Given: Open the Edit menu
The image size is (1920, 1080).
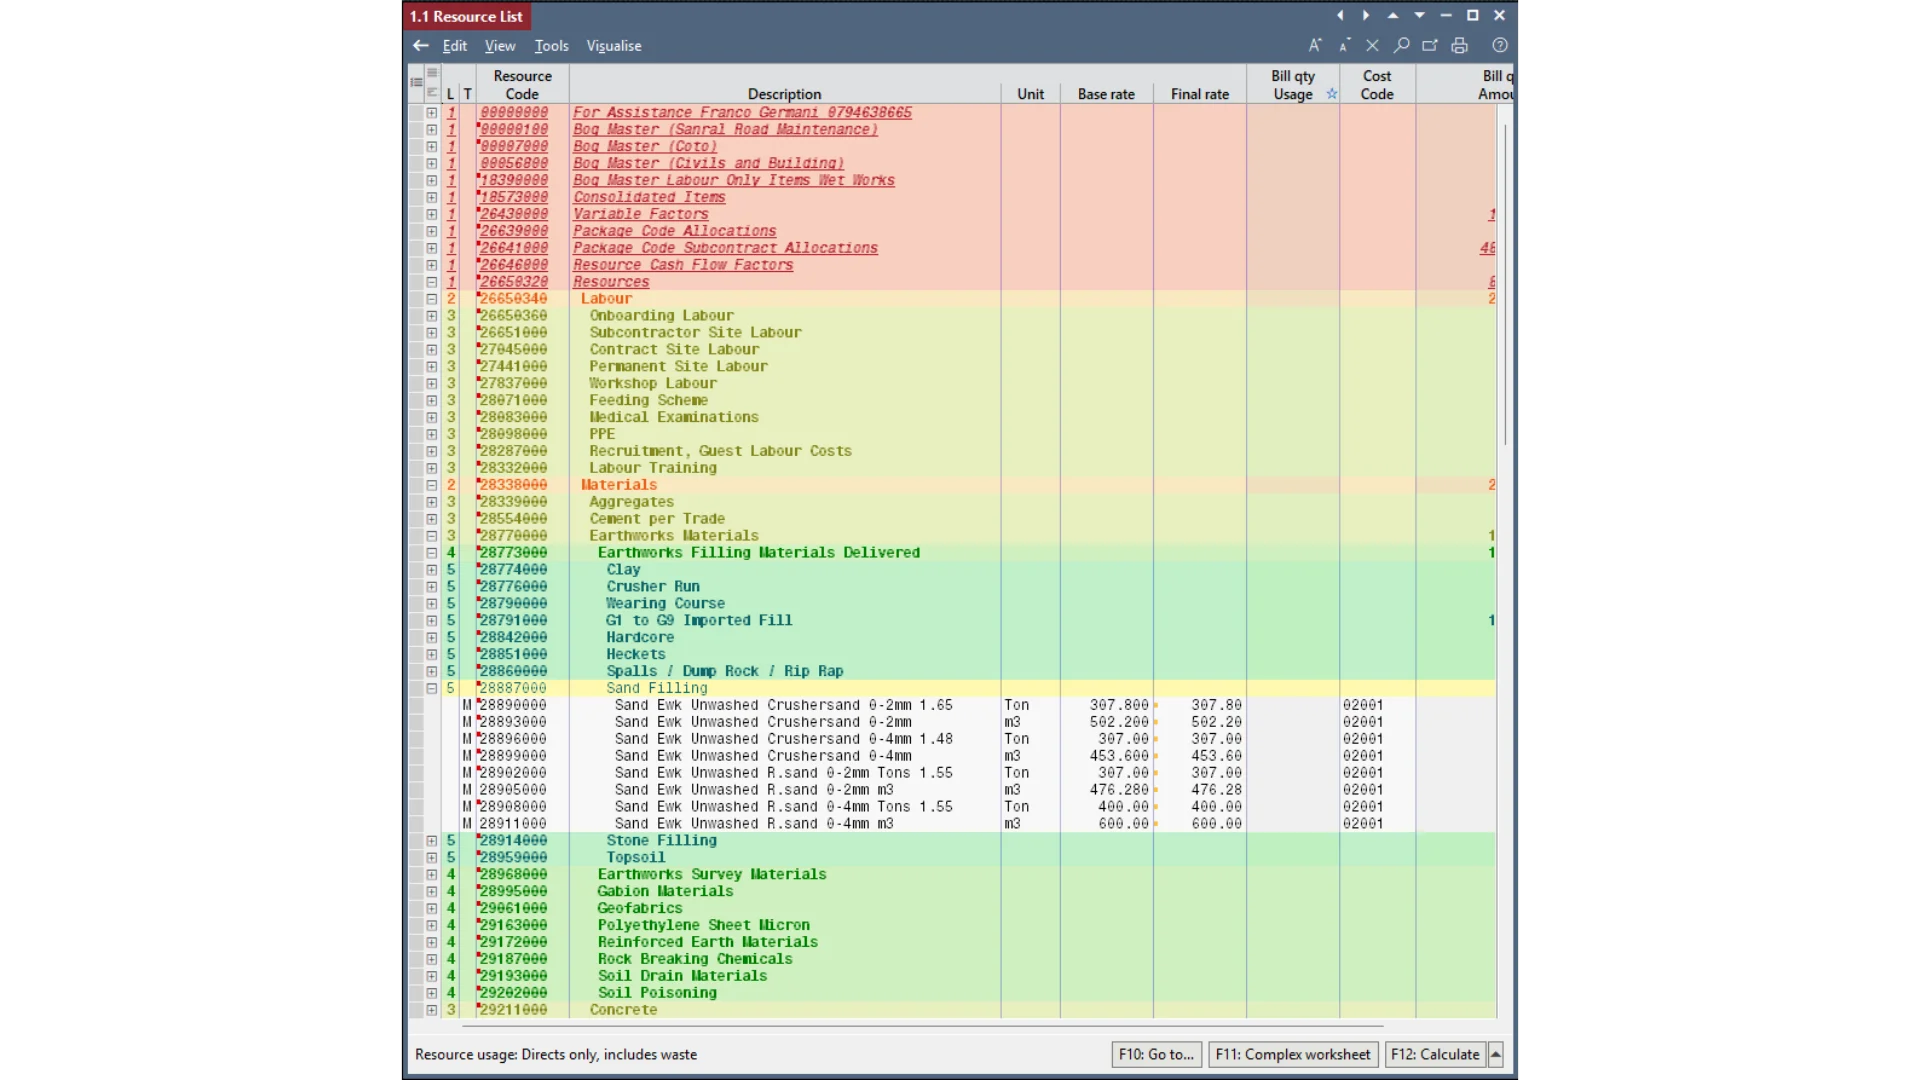Looking at the screenshot, I should pyautogui.click(x=455, y=46).
